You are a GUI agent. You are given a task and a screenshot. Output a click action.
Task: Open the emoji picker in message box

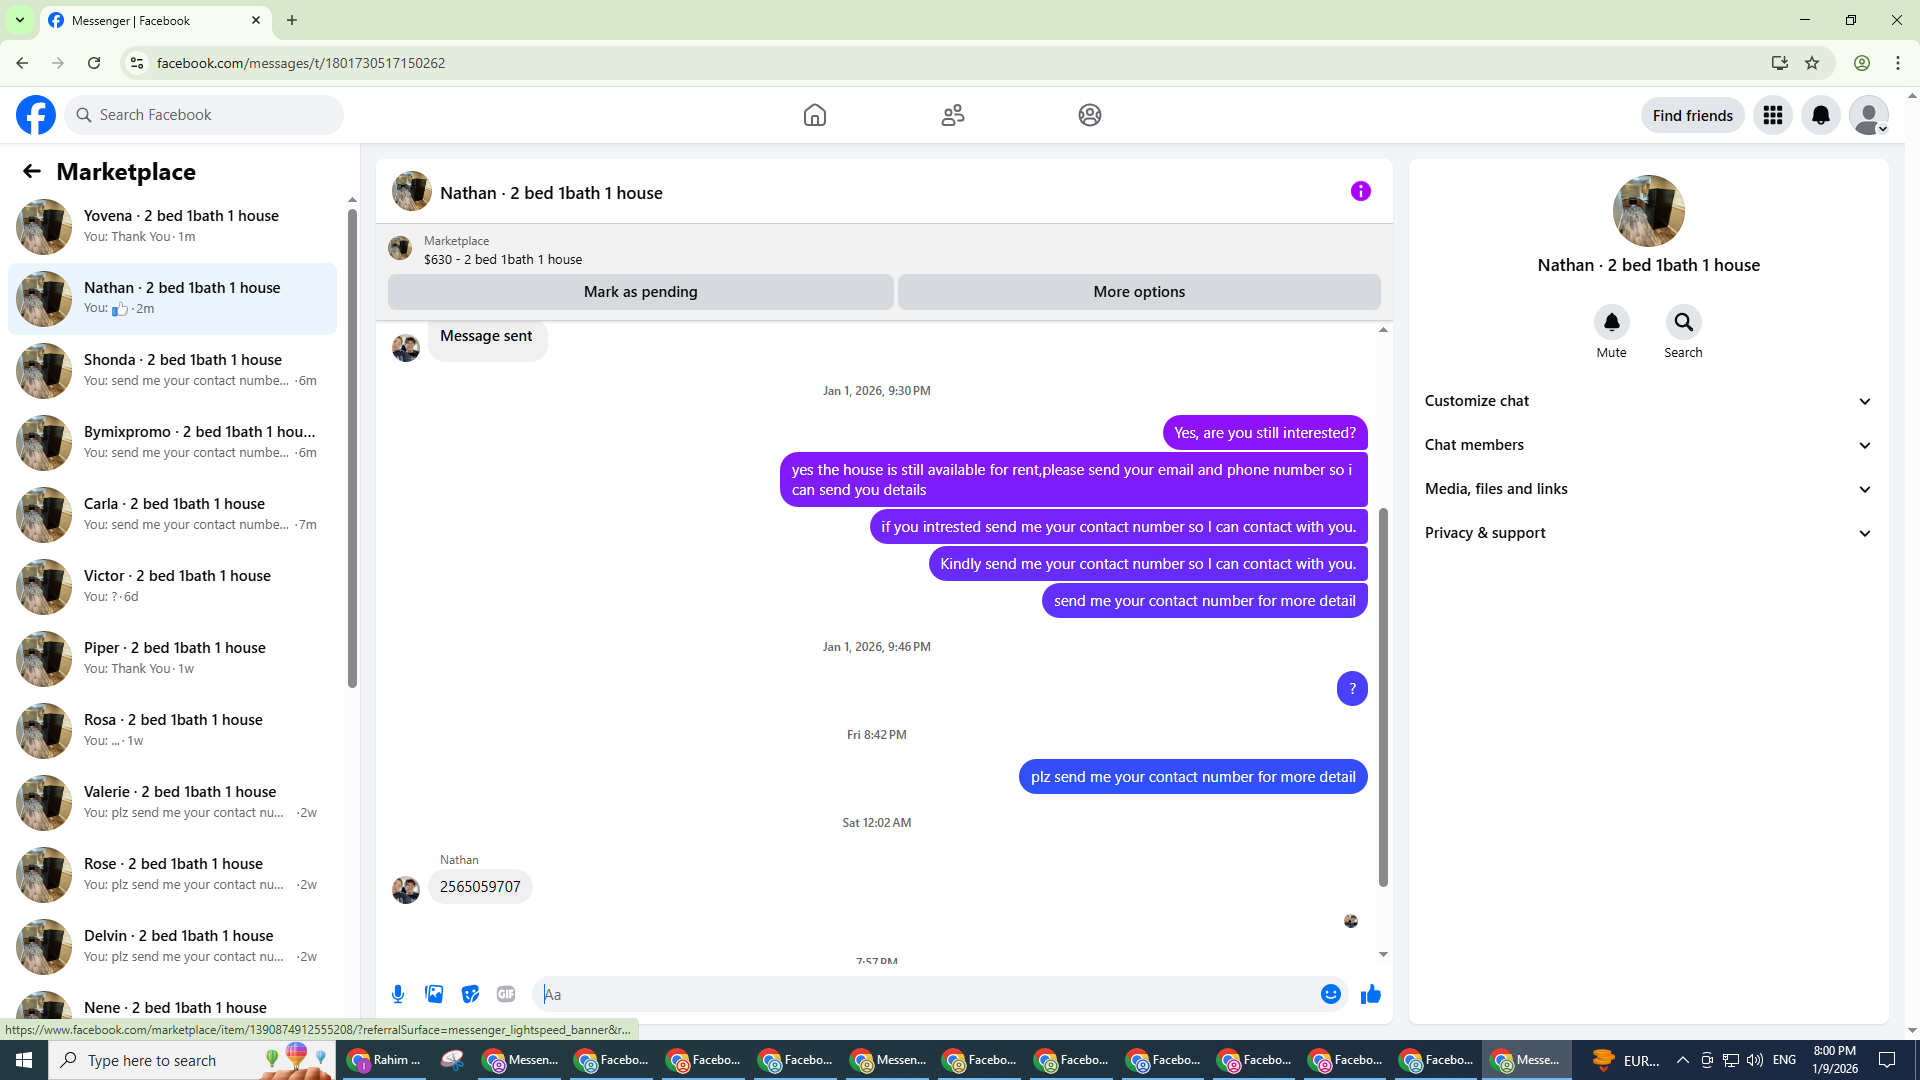tap(1330, 994)
